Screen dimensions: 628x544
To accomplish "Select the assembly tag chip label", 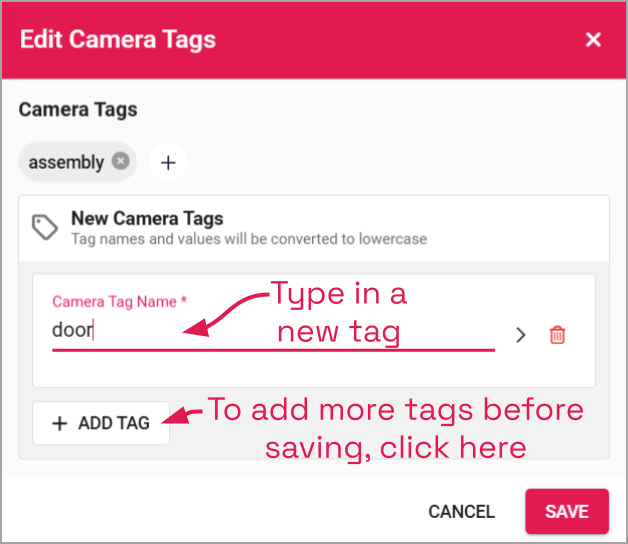I will click(x=66, y=162).
